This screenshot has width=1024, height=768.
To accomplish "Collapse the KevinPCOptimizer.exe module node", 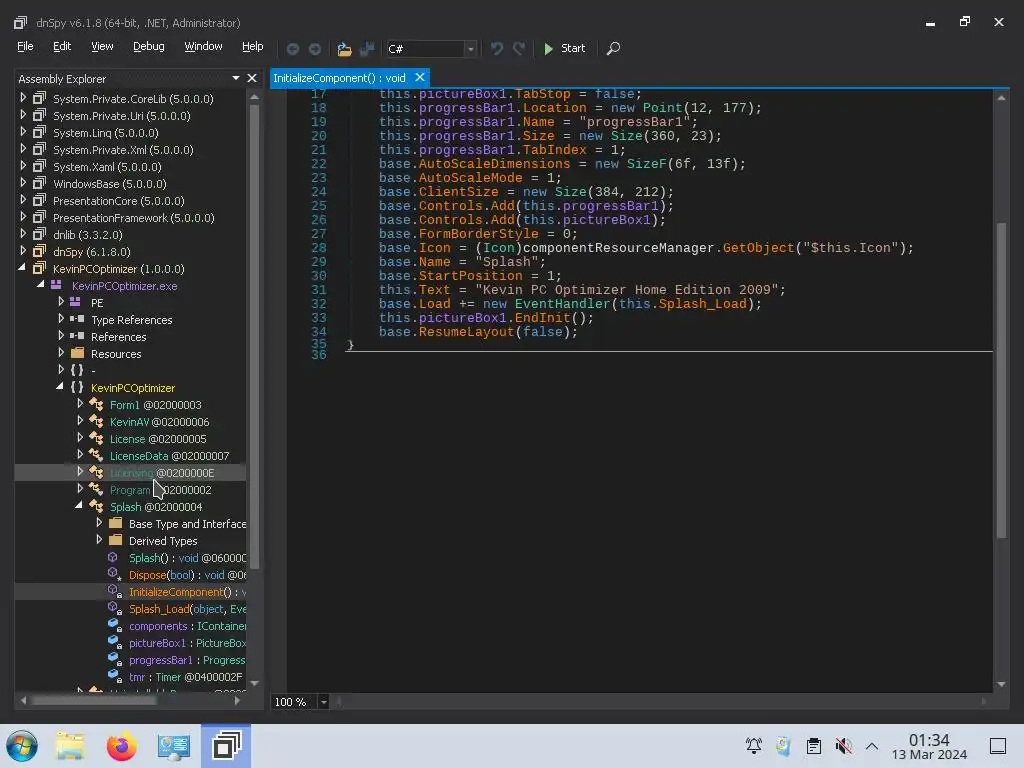I will (40, 285).
